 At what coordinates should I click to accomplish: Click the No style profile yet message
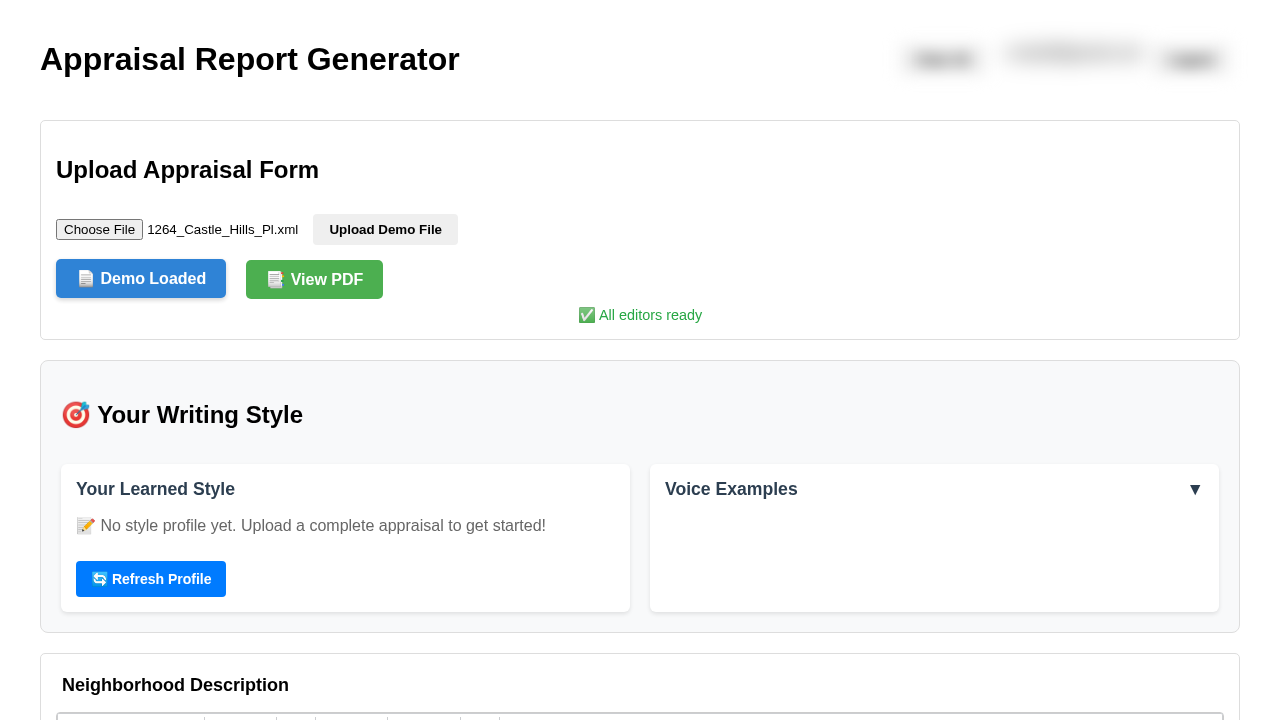[323, 526]
